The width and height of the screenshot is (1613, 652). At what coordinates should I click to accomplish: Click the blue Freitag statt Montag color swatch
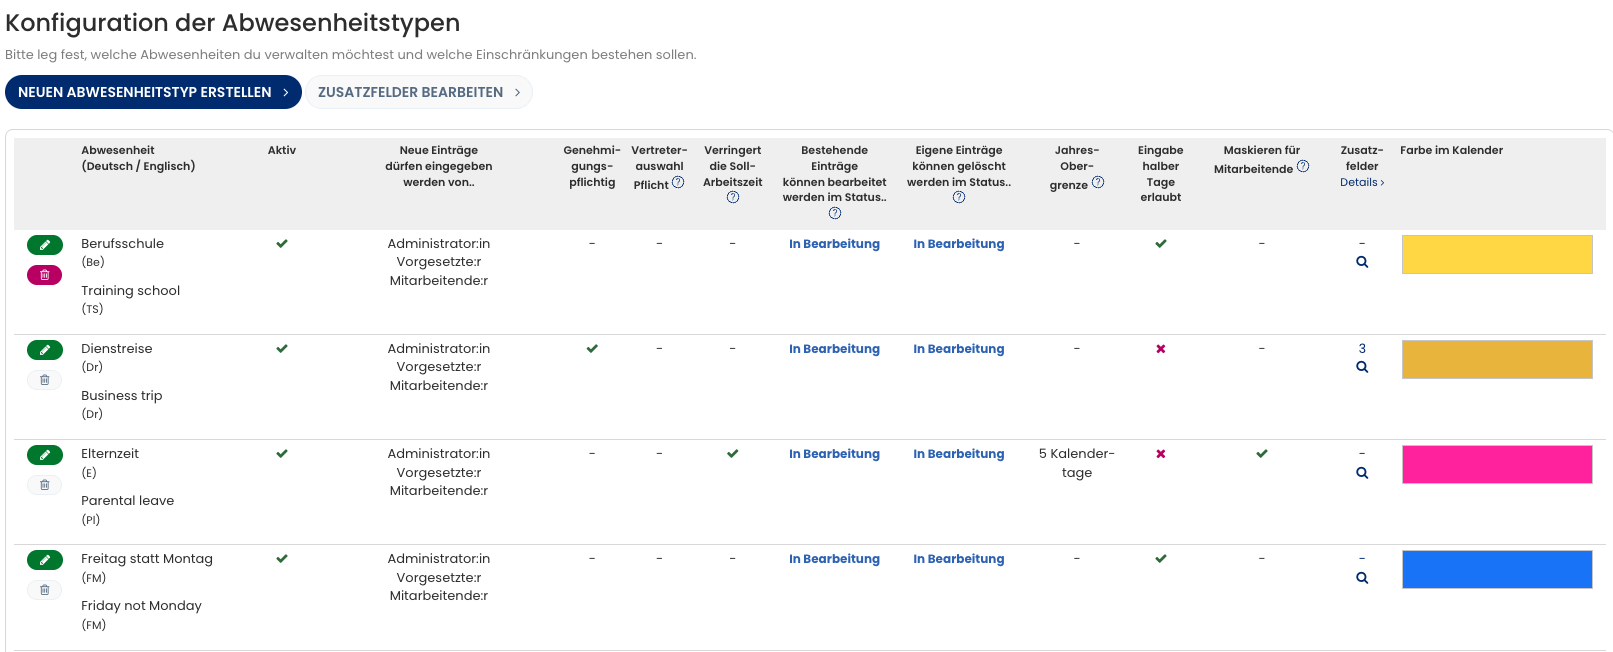point(1496,570)
